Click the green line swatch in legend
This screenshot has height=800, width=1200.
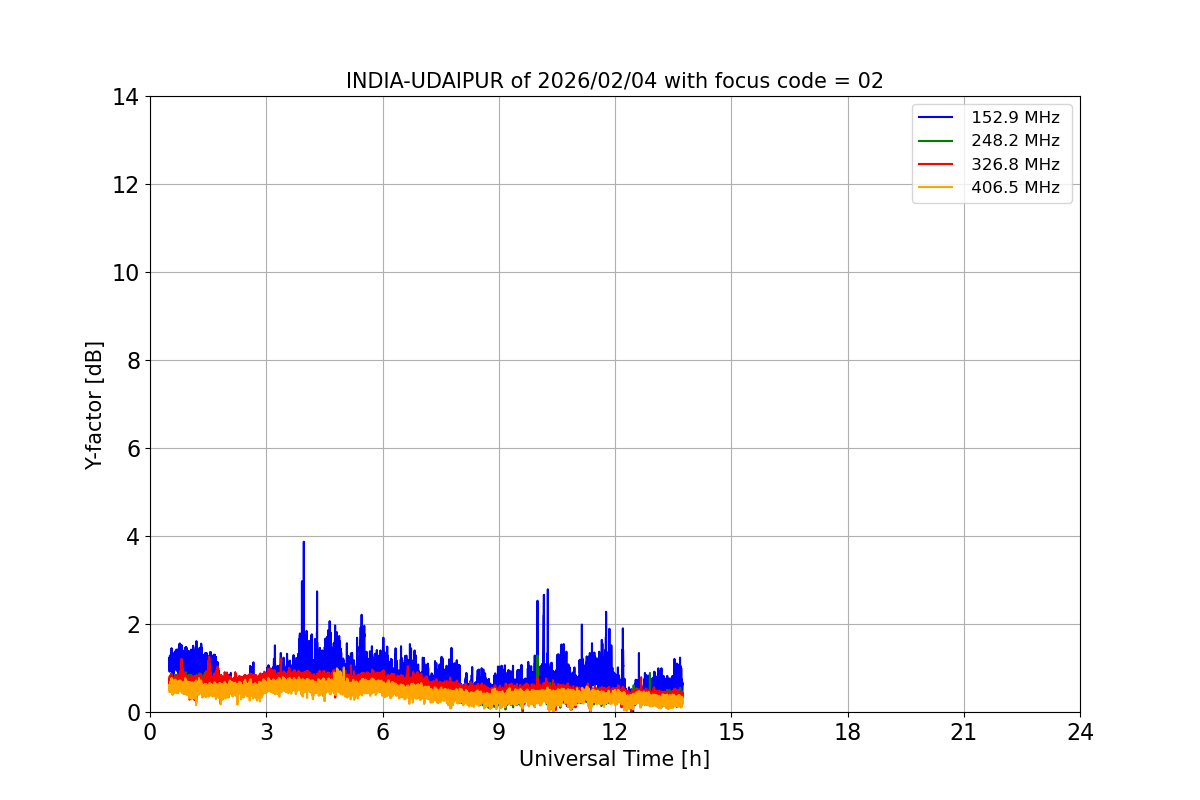coord(937,141)
